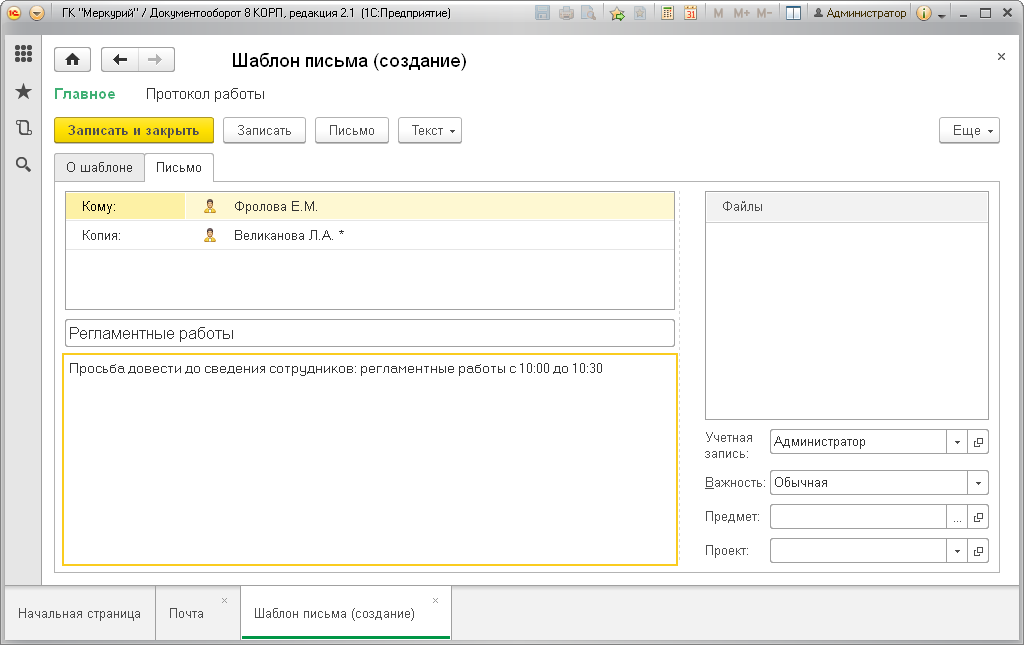Click the printer icon in title bar
1024x645 pixels.
click(566, 13)
